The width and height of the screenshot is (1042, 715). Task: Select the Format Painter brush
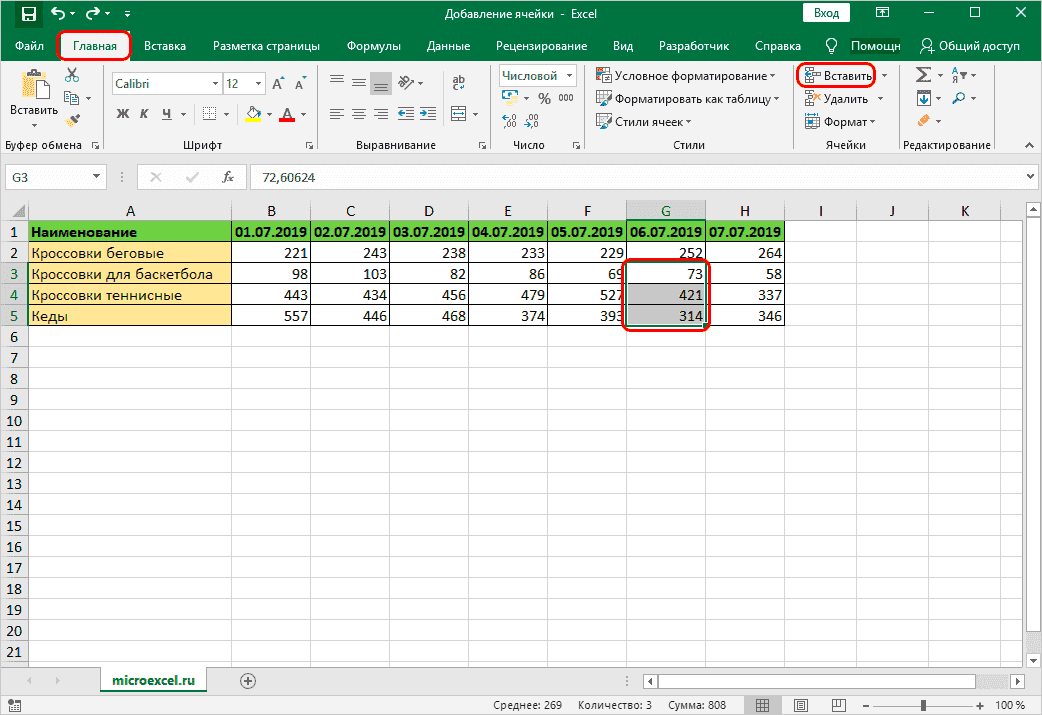pyautogui.click(x=72, y=120)
